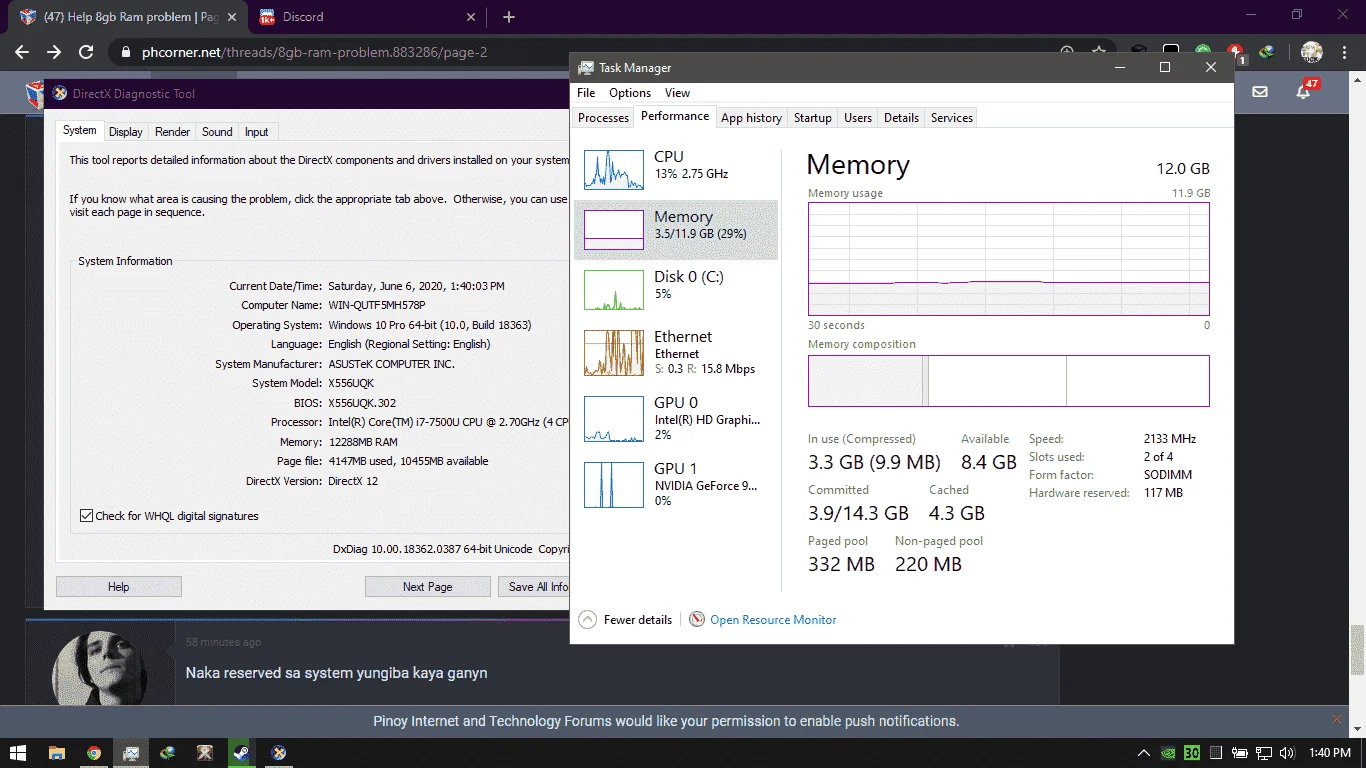Select the System tab in DirectX Diagnostic Tool

(80, 131)
